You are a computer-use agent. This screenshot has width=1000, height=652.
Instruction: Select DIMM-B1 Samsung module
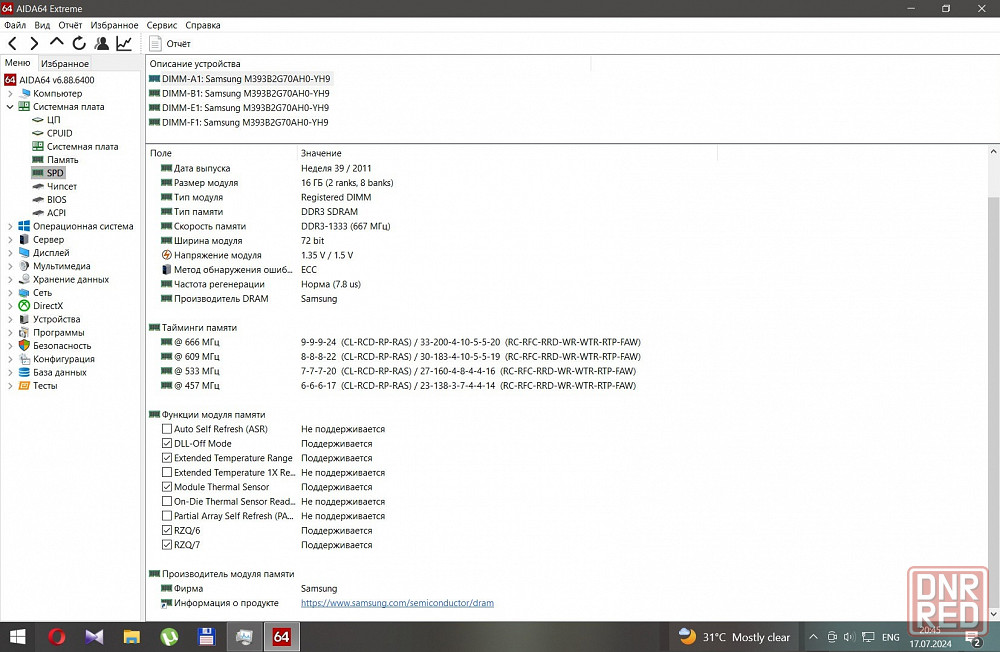246,93
